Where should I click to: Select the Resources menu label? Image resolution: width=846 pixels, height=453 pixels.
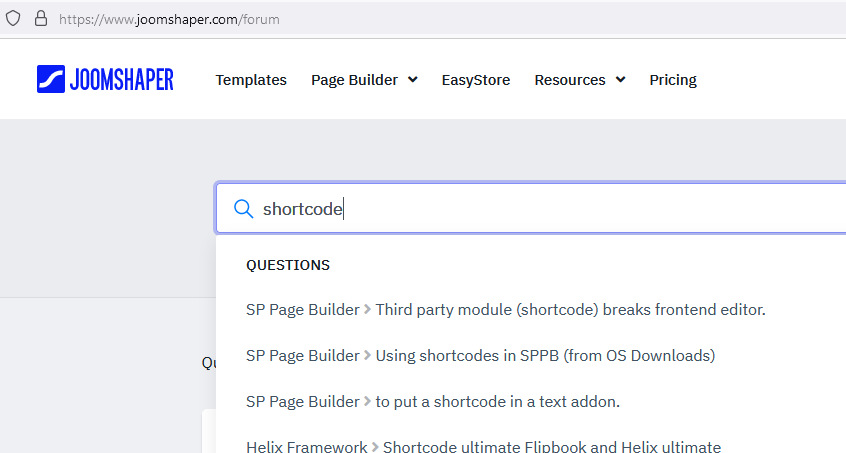click(570, 80)
